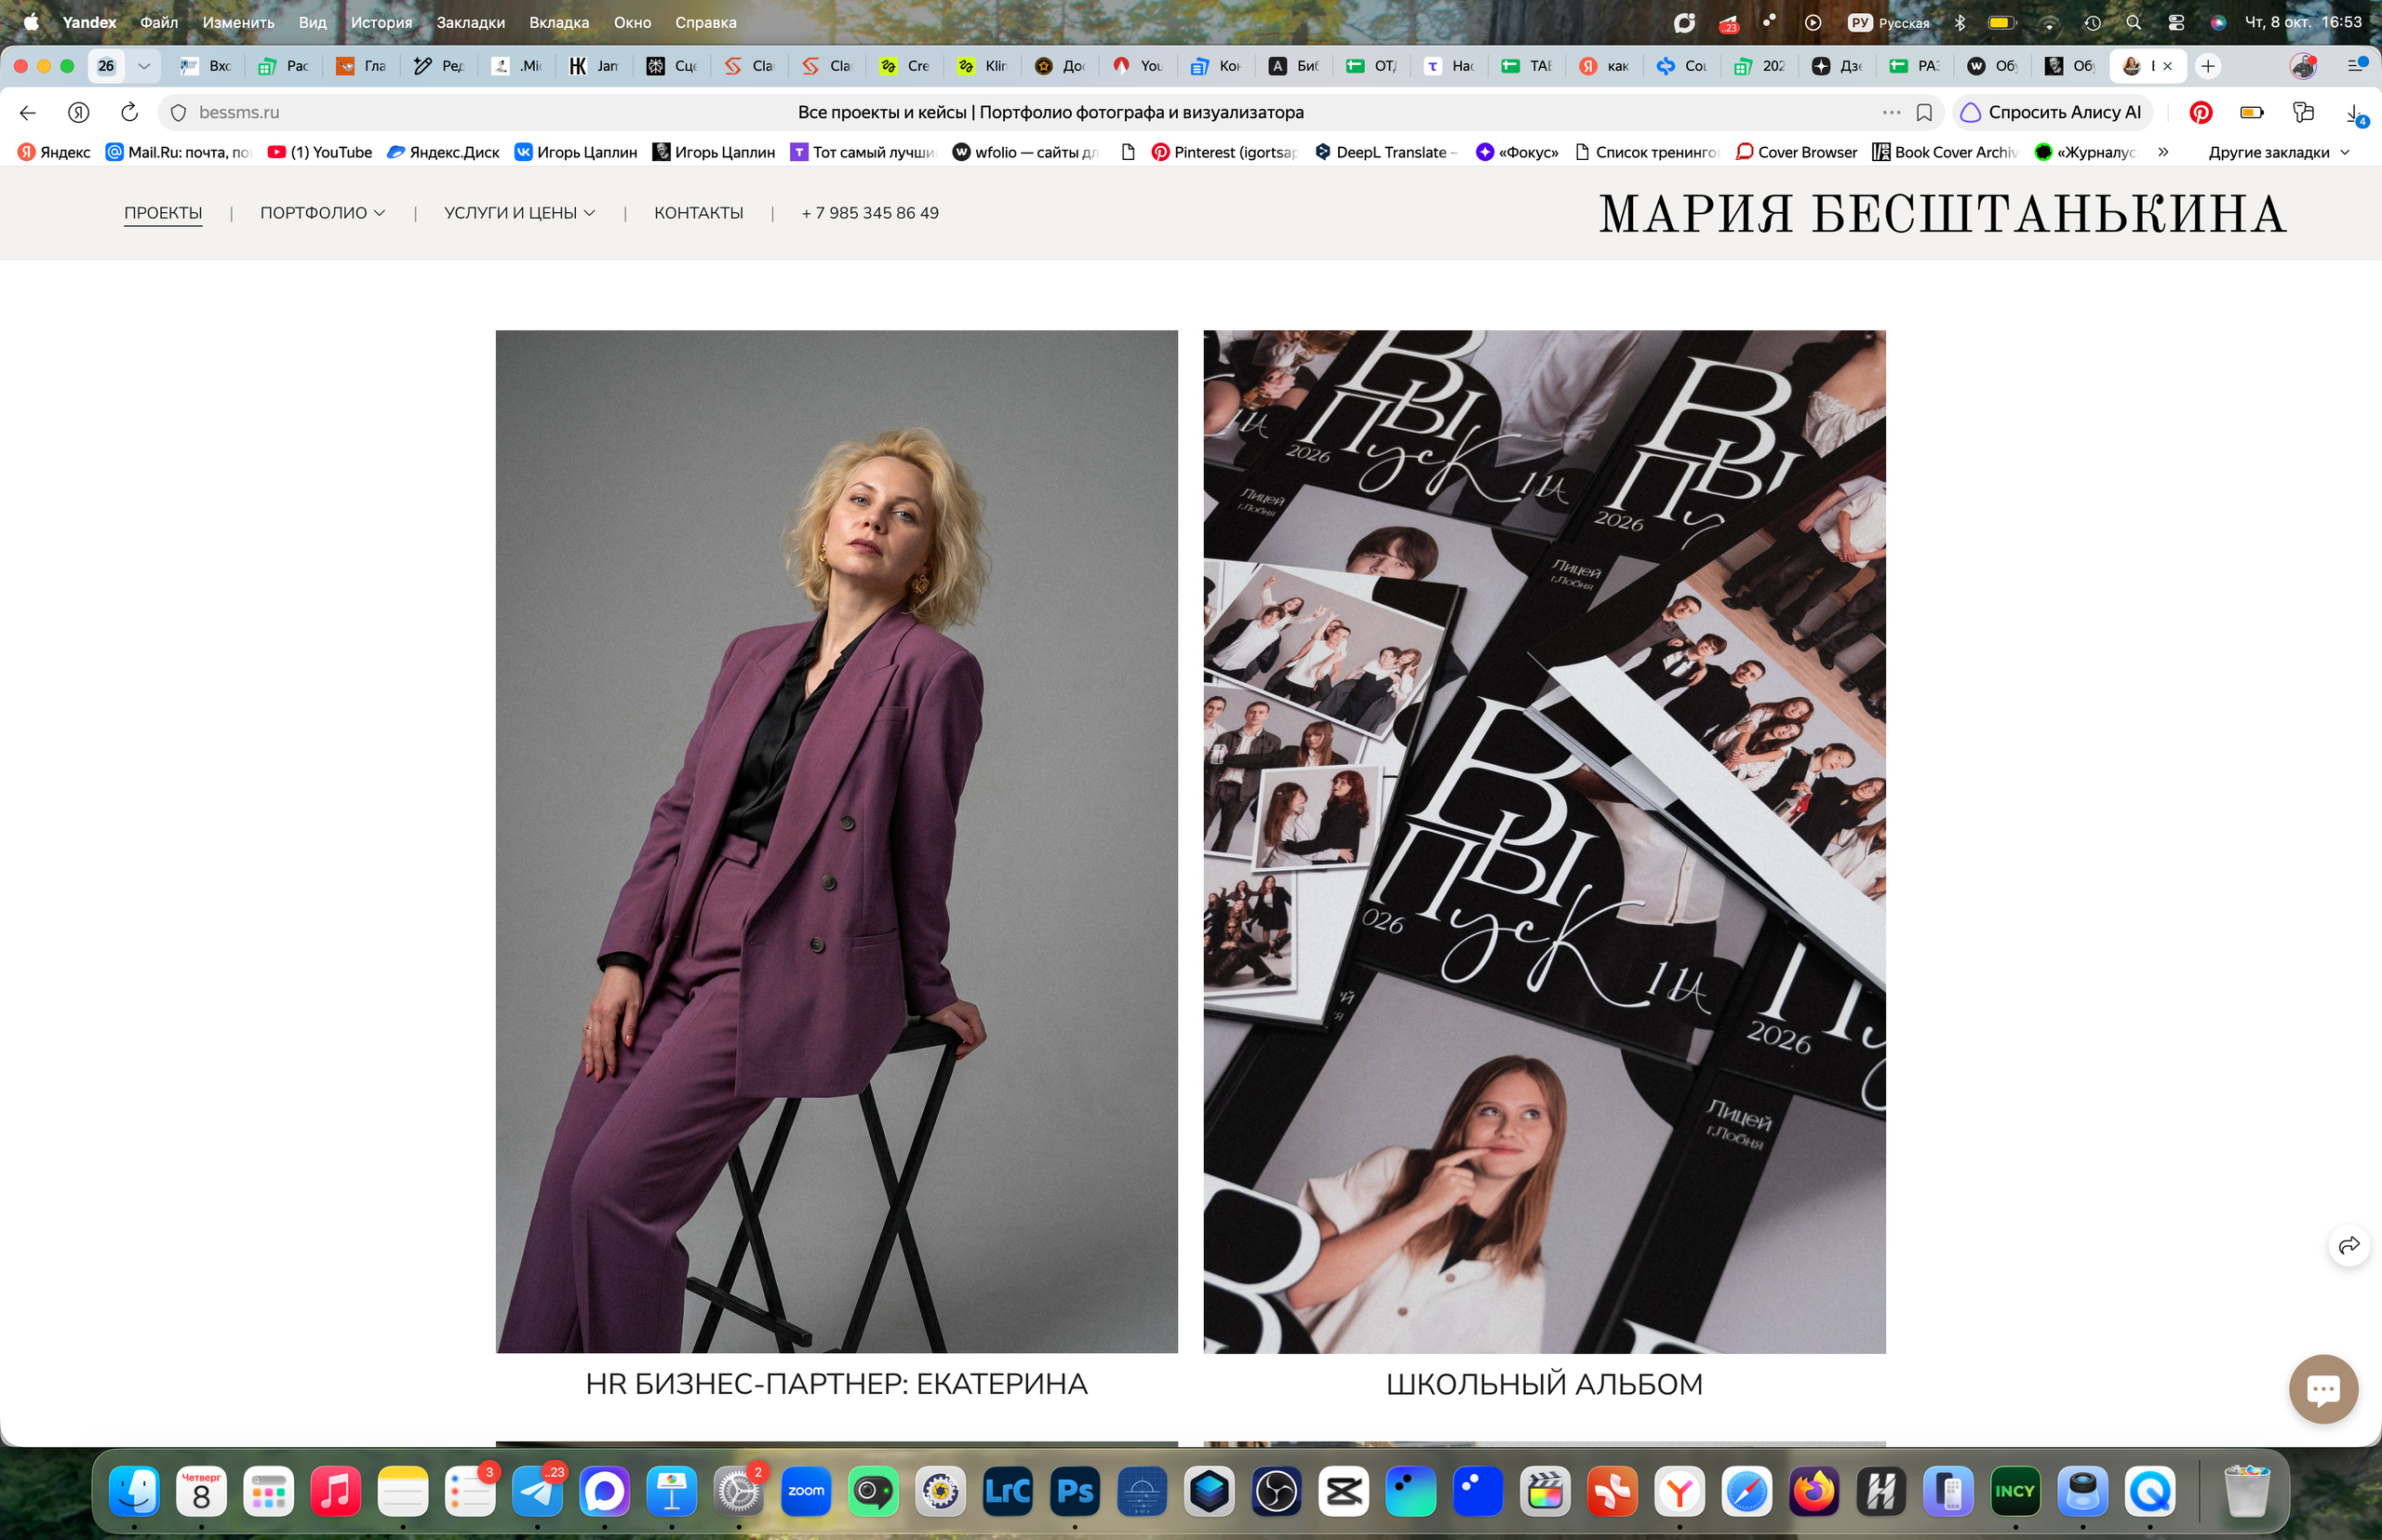Reload the page with the refresh icon
Screen dimensions: 2382x1540
129,112
